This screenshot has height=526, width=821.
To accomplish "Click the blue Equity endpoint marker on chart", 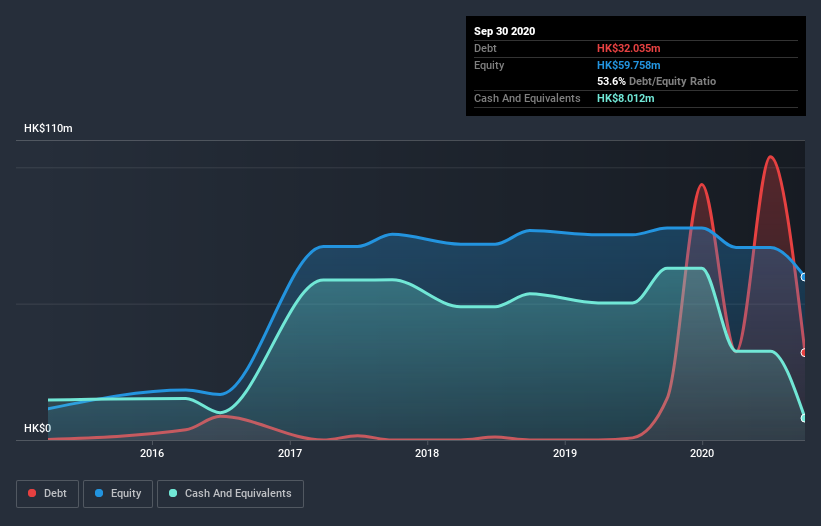I will coord(804,277).
